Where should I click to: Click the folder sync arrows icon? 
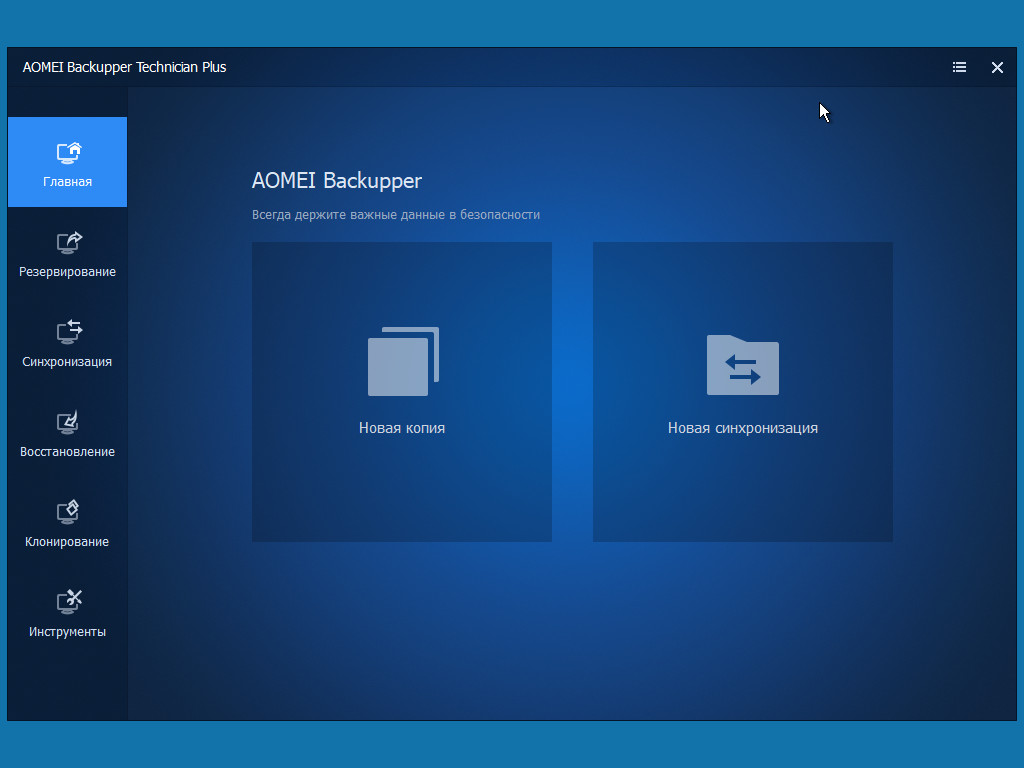coord(743,365)
